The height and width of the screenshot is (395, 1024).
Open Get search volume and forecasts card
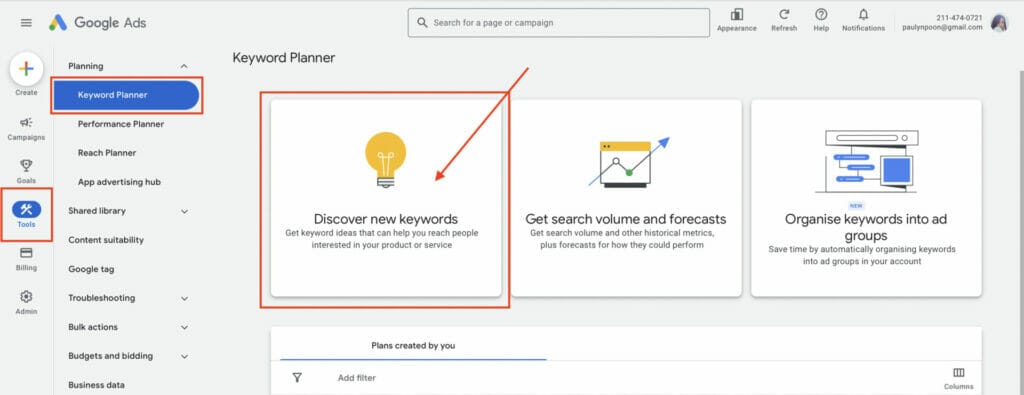(x=626, y=198)
